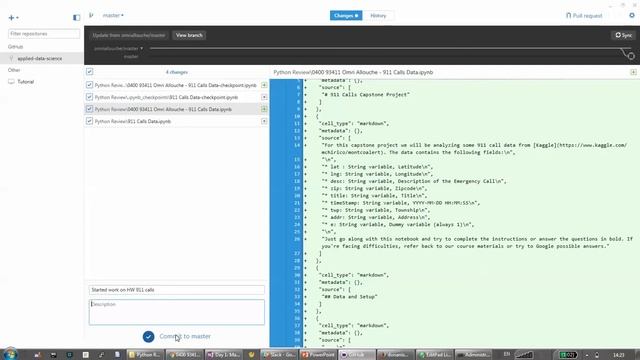Sync the repository
This screenshot has width=640, height=360.
[x=623, y=35]
